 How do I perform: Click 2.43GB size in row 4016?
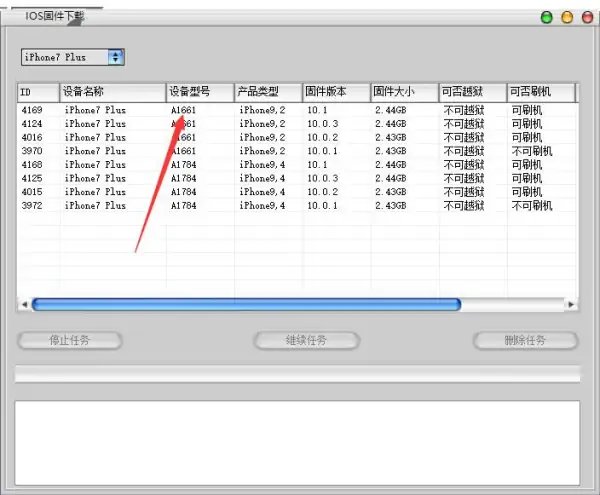tap(390, 137)
